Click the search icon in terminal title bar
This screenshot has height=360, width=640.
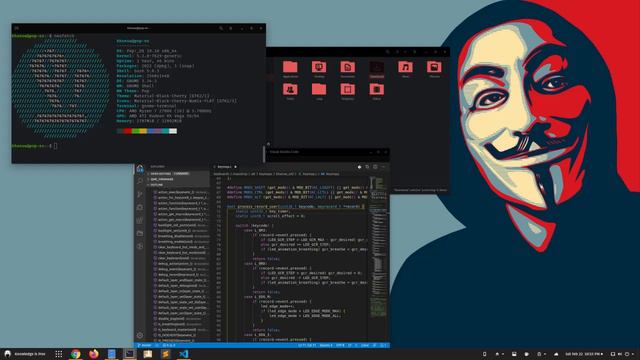[221, 28]
